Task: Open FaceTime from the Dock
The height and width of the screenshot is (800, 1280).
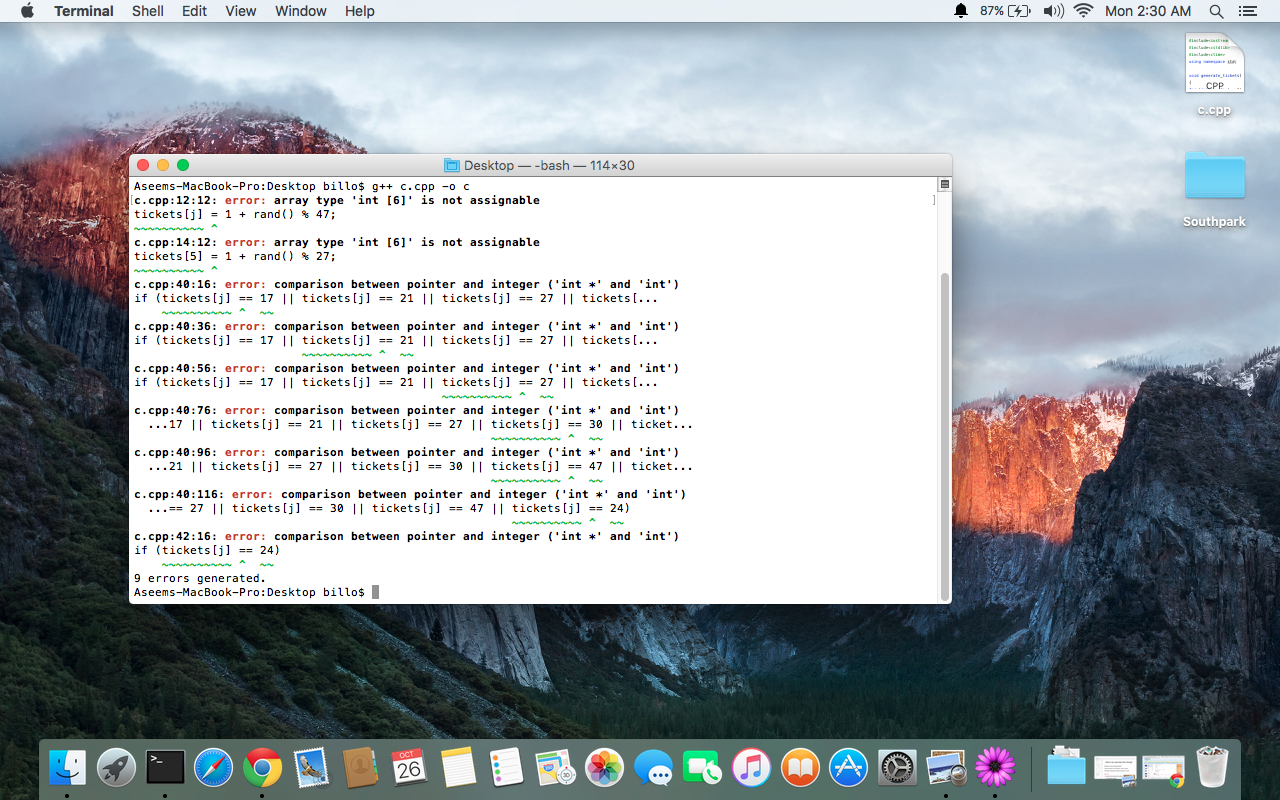Action: click(x=702, y=768)
